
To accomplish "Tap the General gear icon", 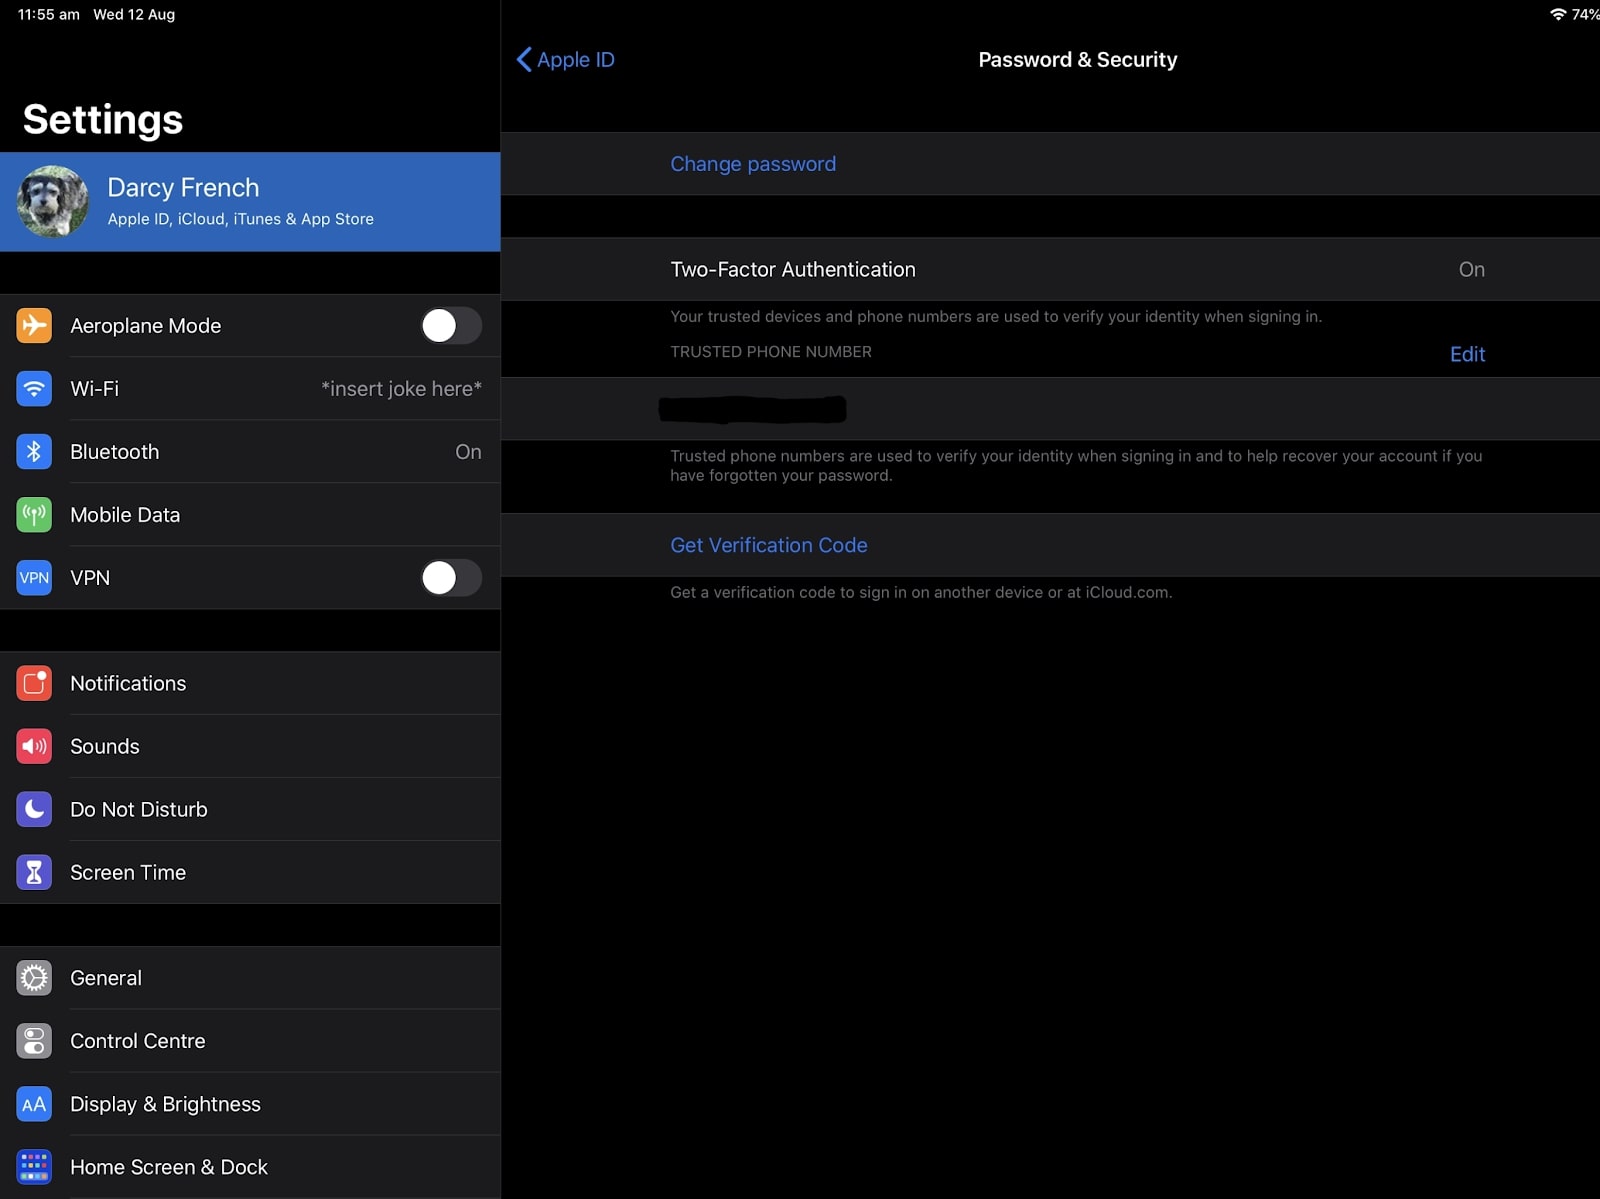I will 34,978.
